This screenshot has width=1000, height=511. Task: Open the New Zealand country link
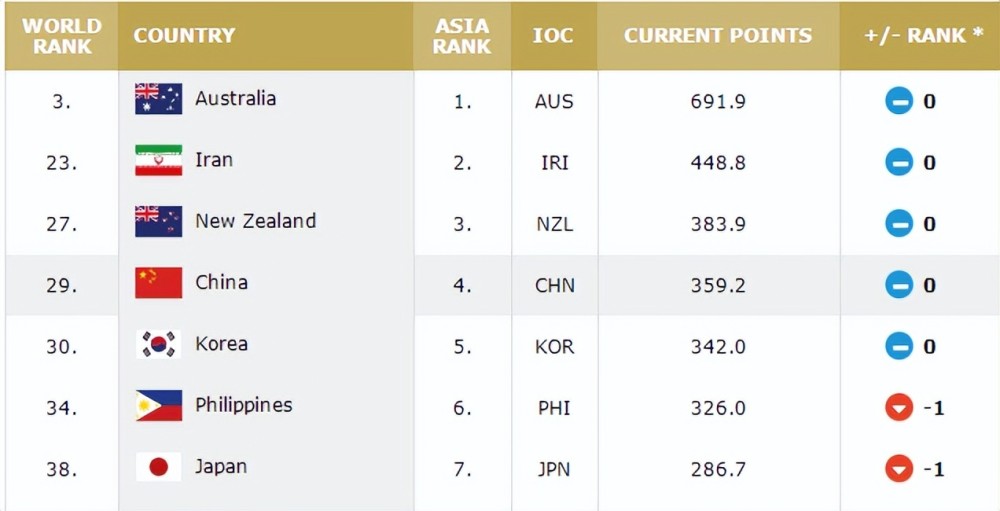[255, 221]
